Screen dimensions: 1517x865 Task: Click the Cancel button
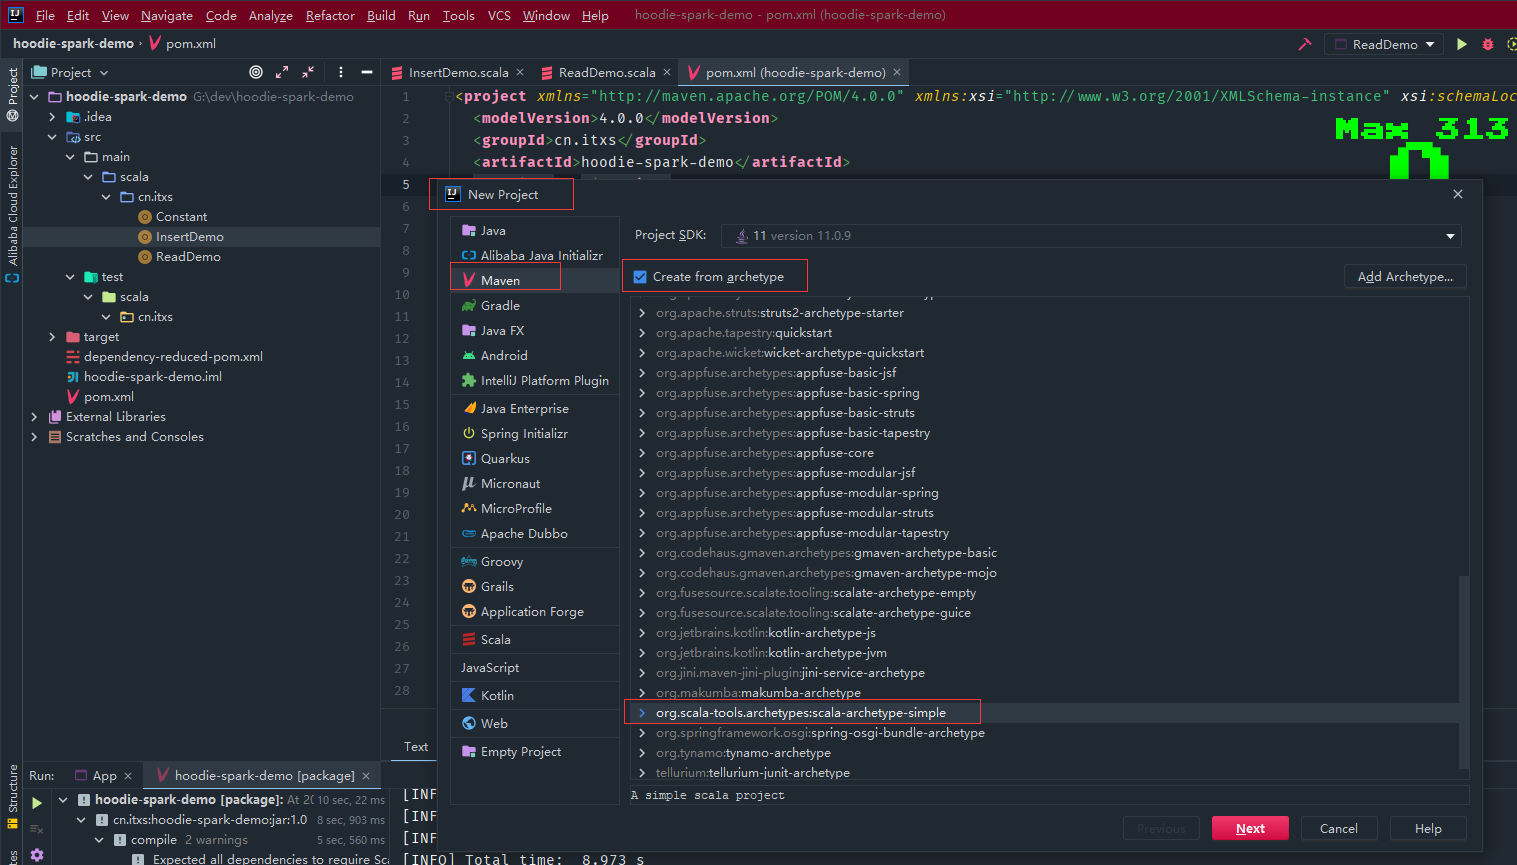(x=1338, y=828)
